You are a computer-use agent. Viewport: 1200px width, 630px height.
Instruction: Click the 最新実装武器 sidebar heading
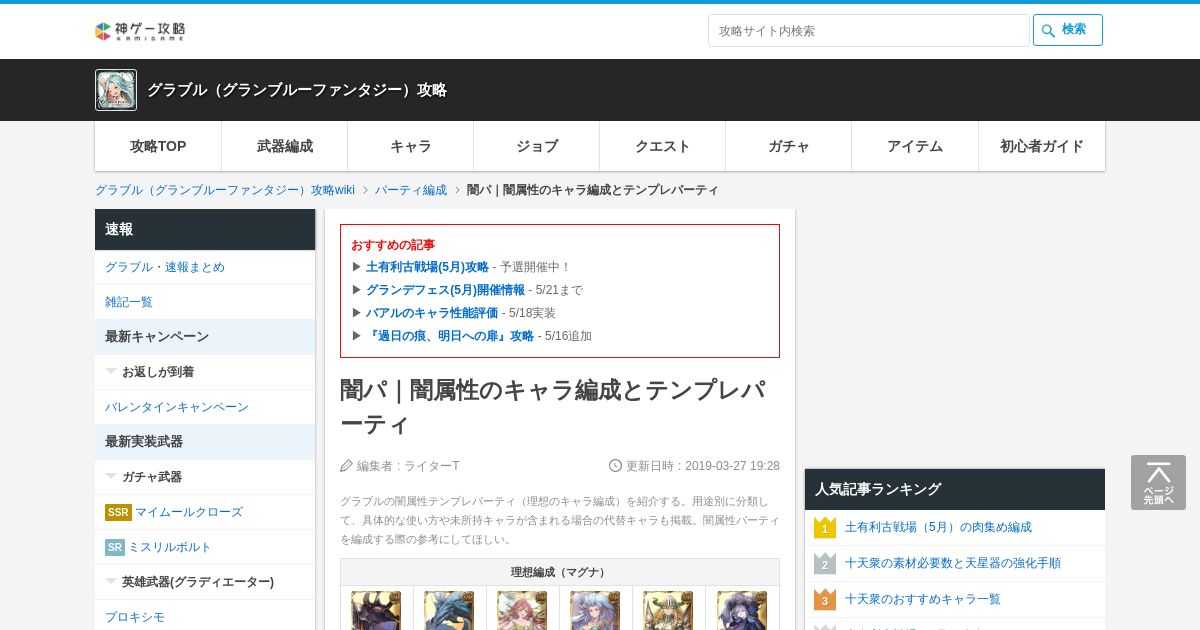[x=205, y=442]
